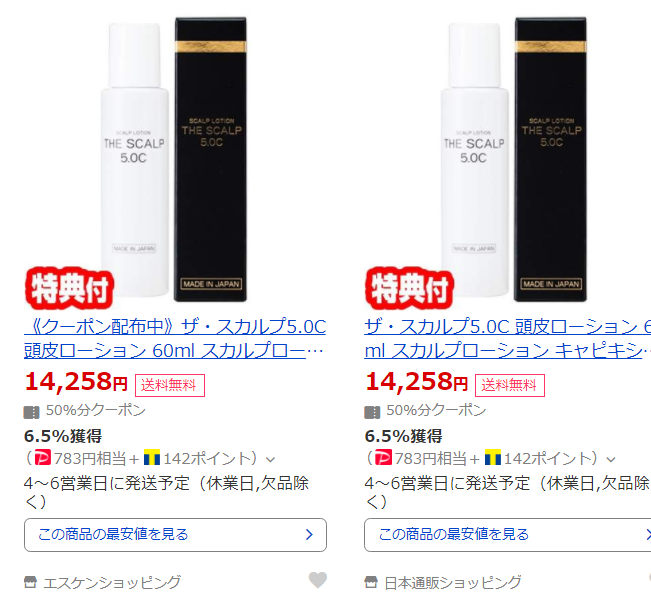The image size is (651, 601).
Task: Click left THE SCALP 5.0C product image
Action: (x=174, y=160)
